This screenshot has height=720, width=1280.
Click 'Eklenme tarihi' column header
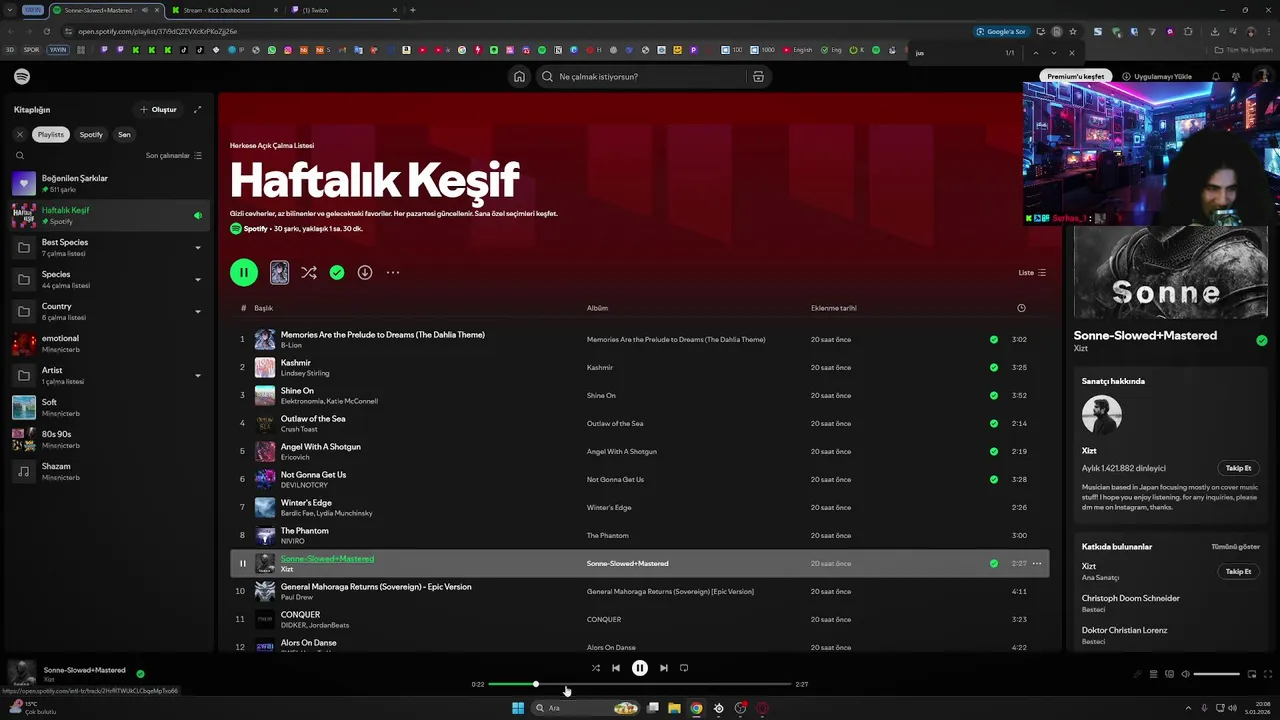click(834, 308)
